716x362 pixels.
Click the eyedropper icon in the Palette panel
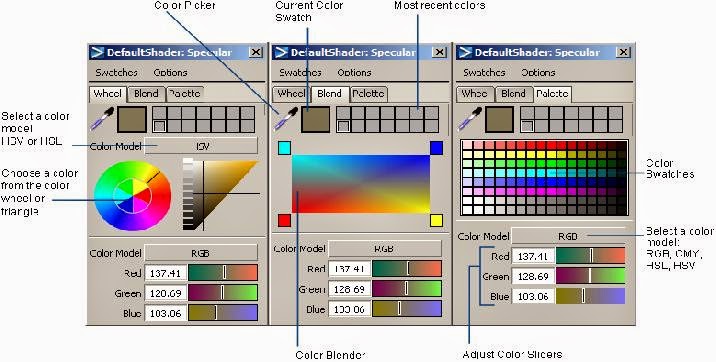(x=469, y=119)
